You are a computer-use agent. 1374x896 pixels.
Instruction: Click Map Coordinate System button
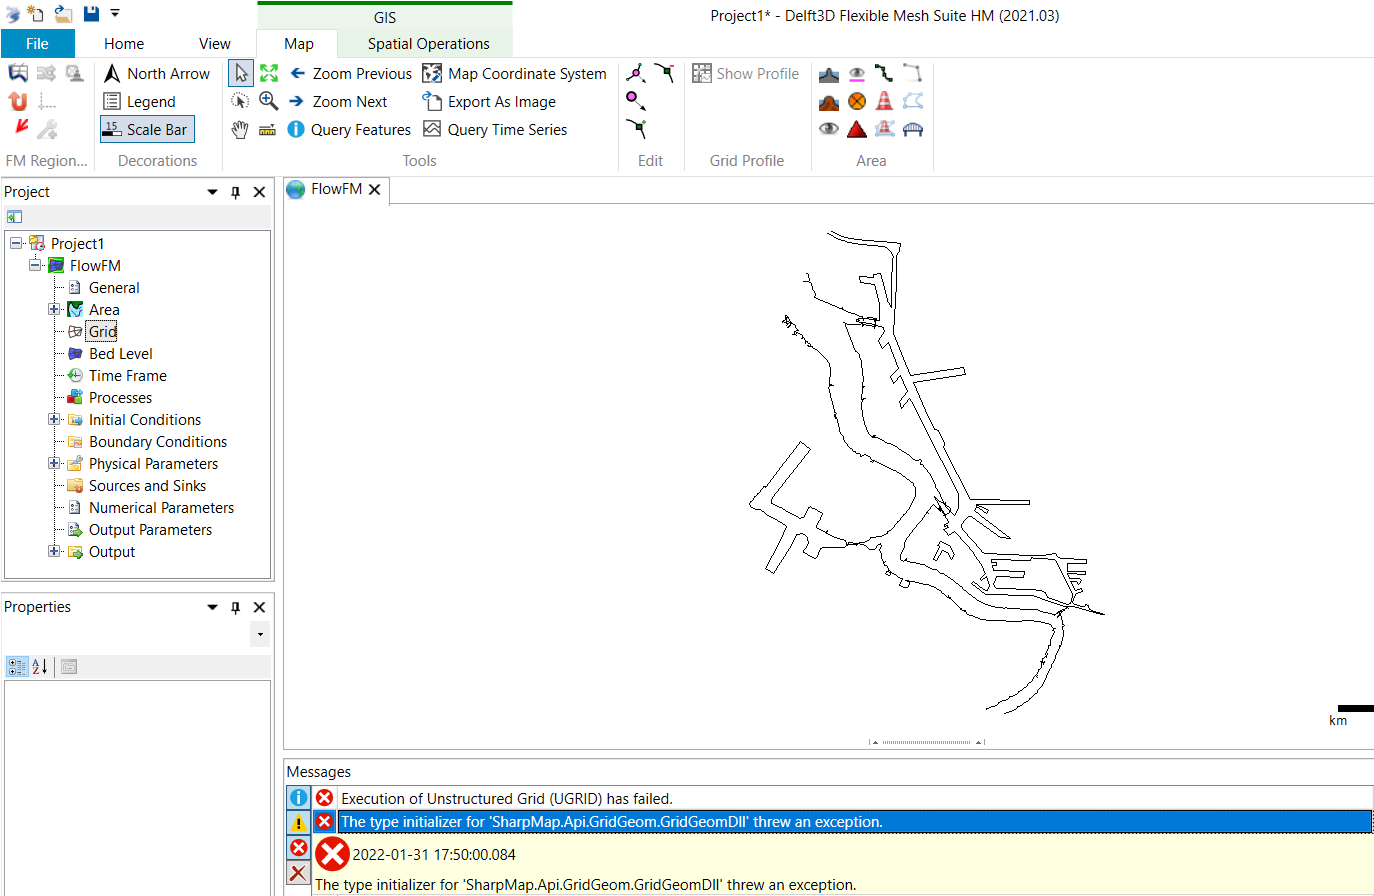515,74
